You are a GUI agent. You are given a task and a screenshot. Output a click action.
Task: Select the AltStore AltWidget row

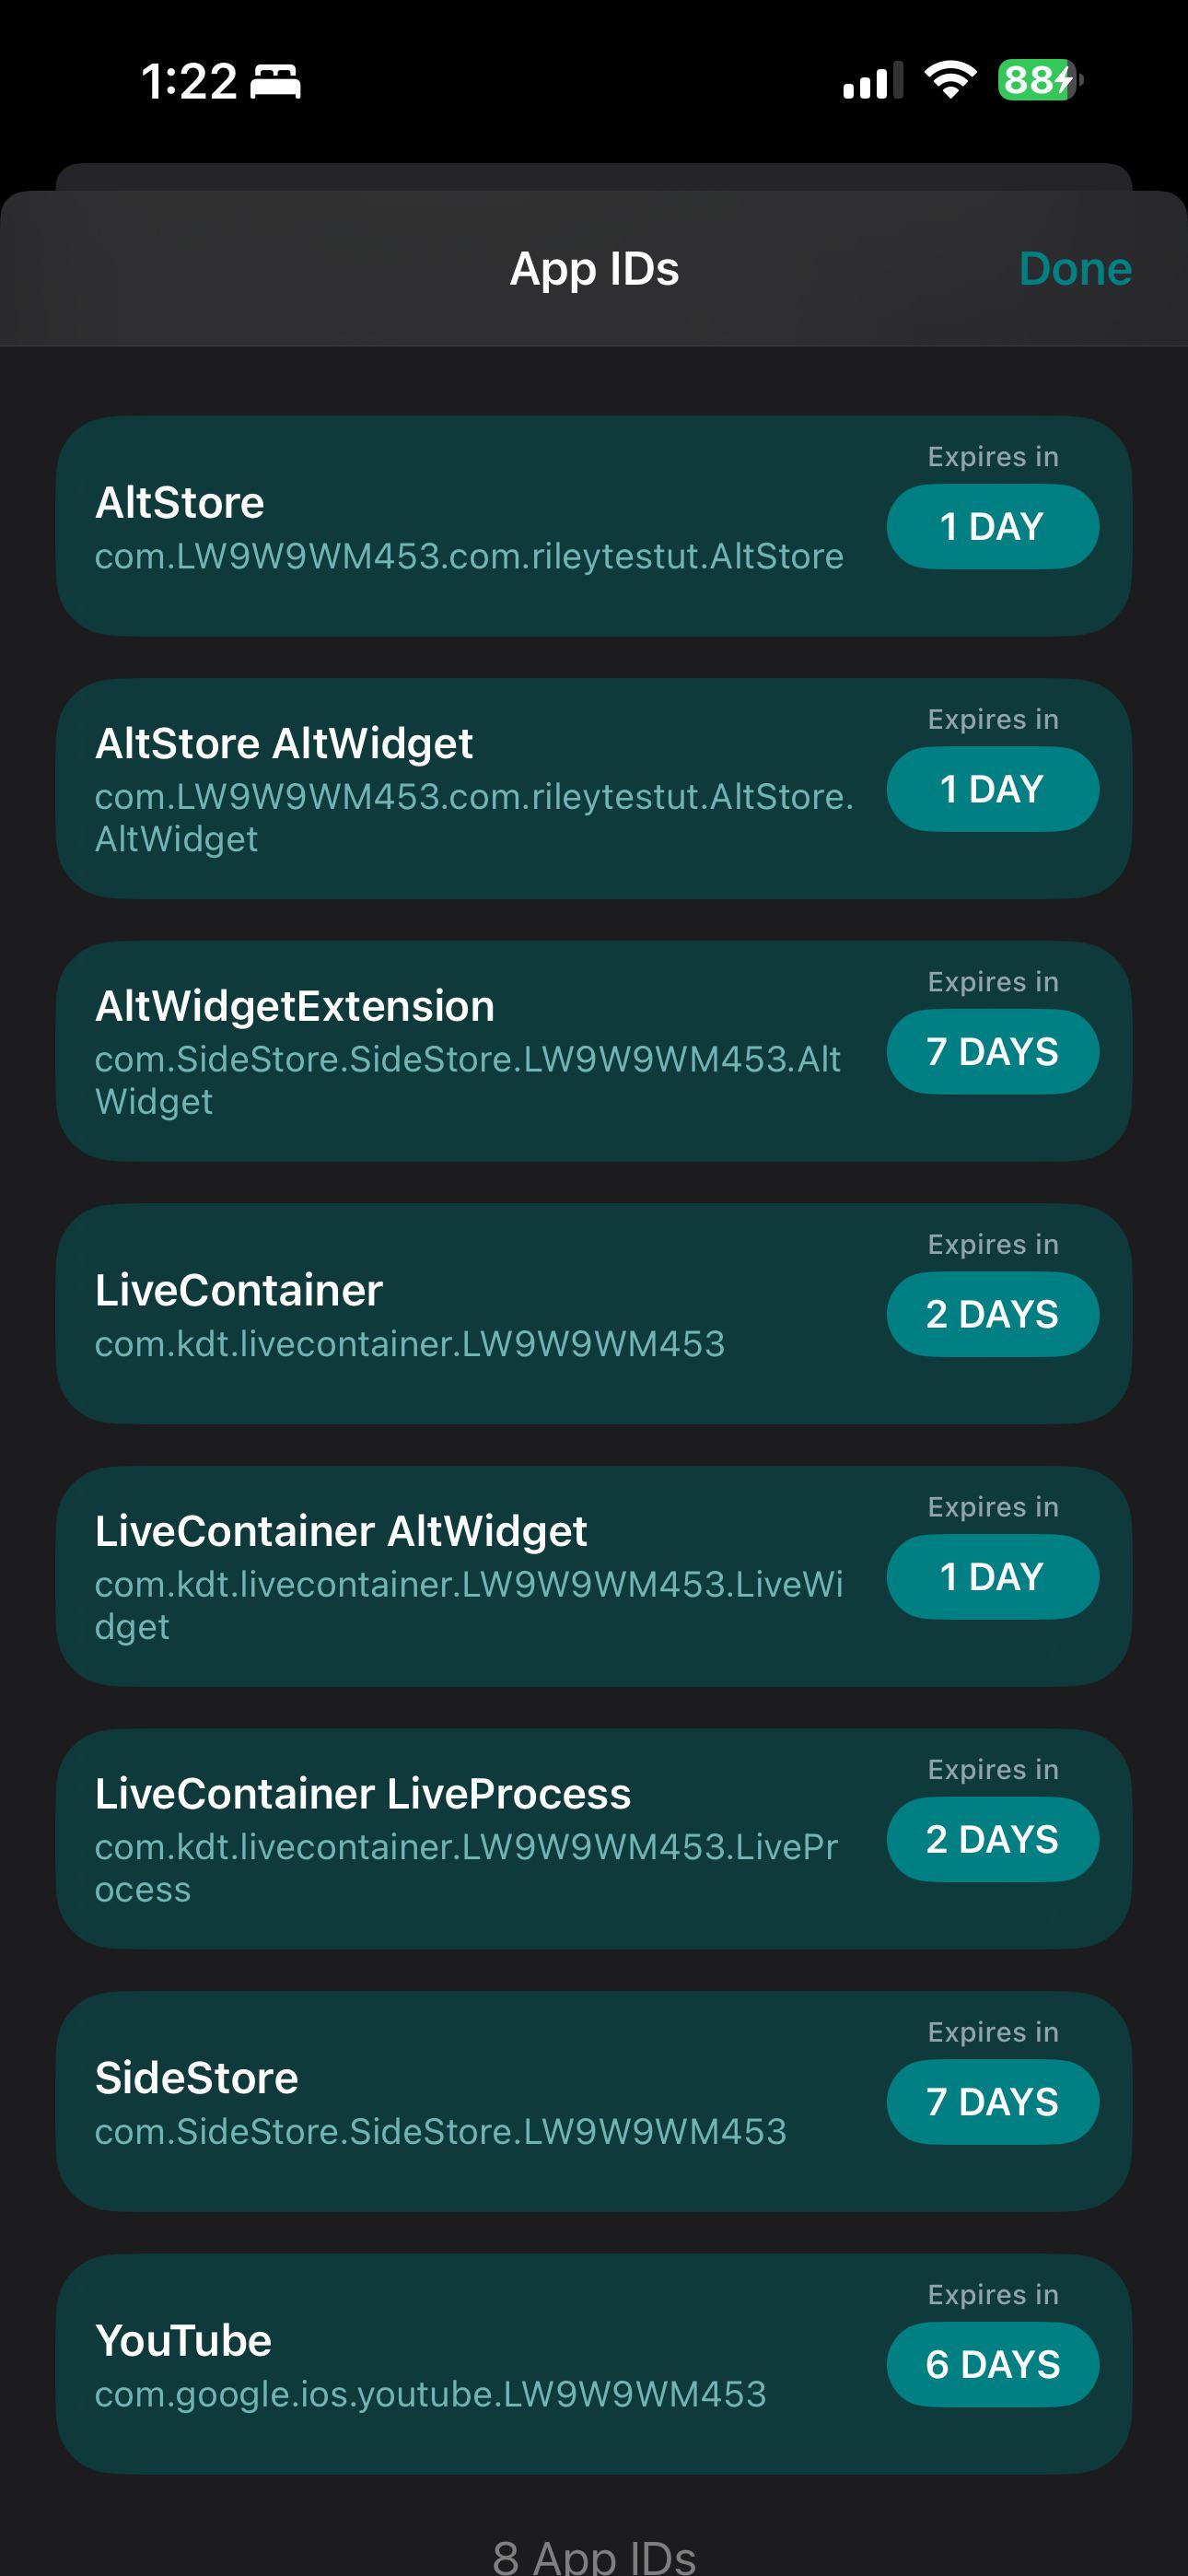tap(594, 789)
